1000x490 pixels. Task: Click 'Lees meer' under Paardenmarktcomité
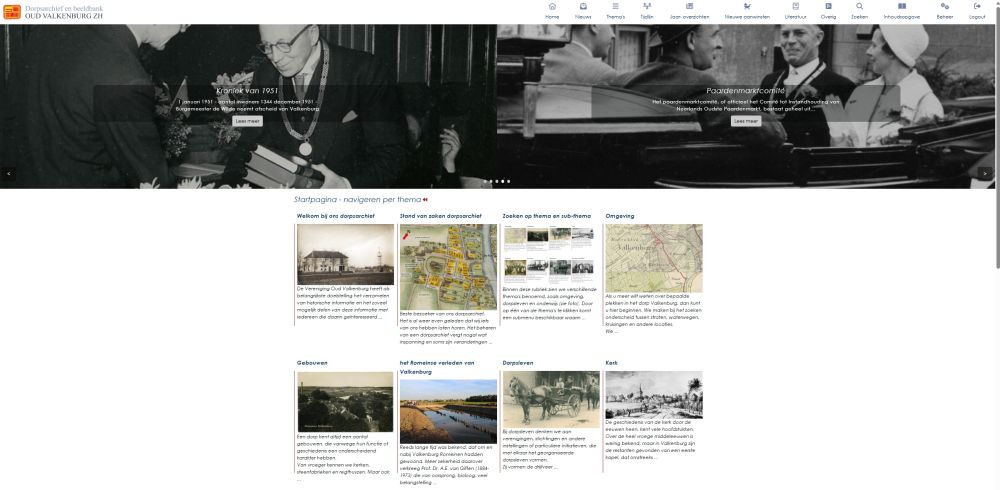coord(746,121)
